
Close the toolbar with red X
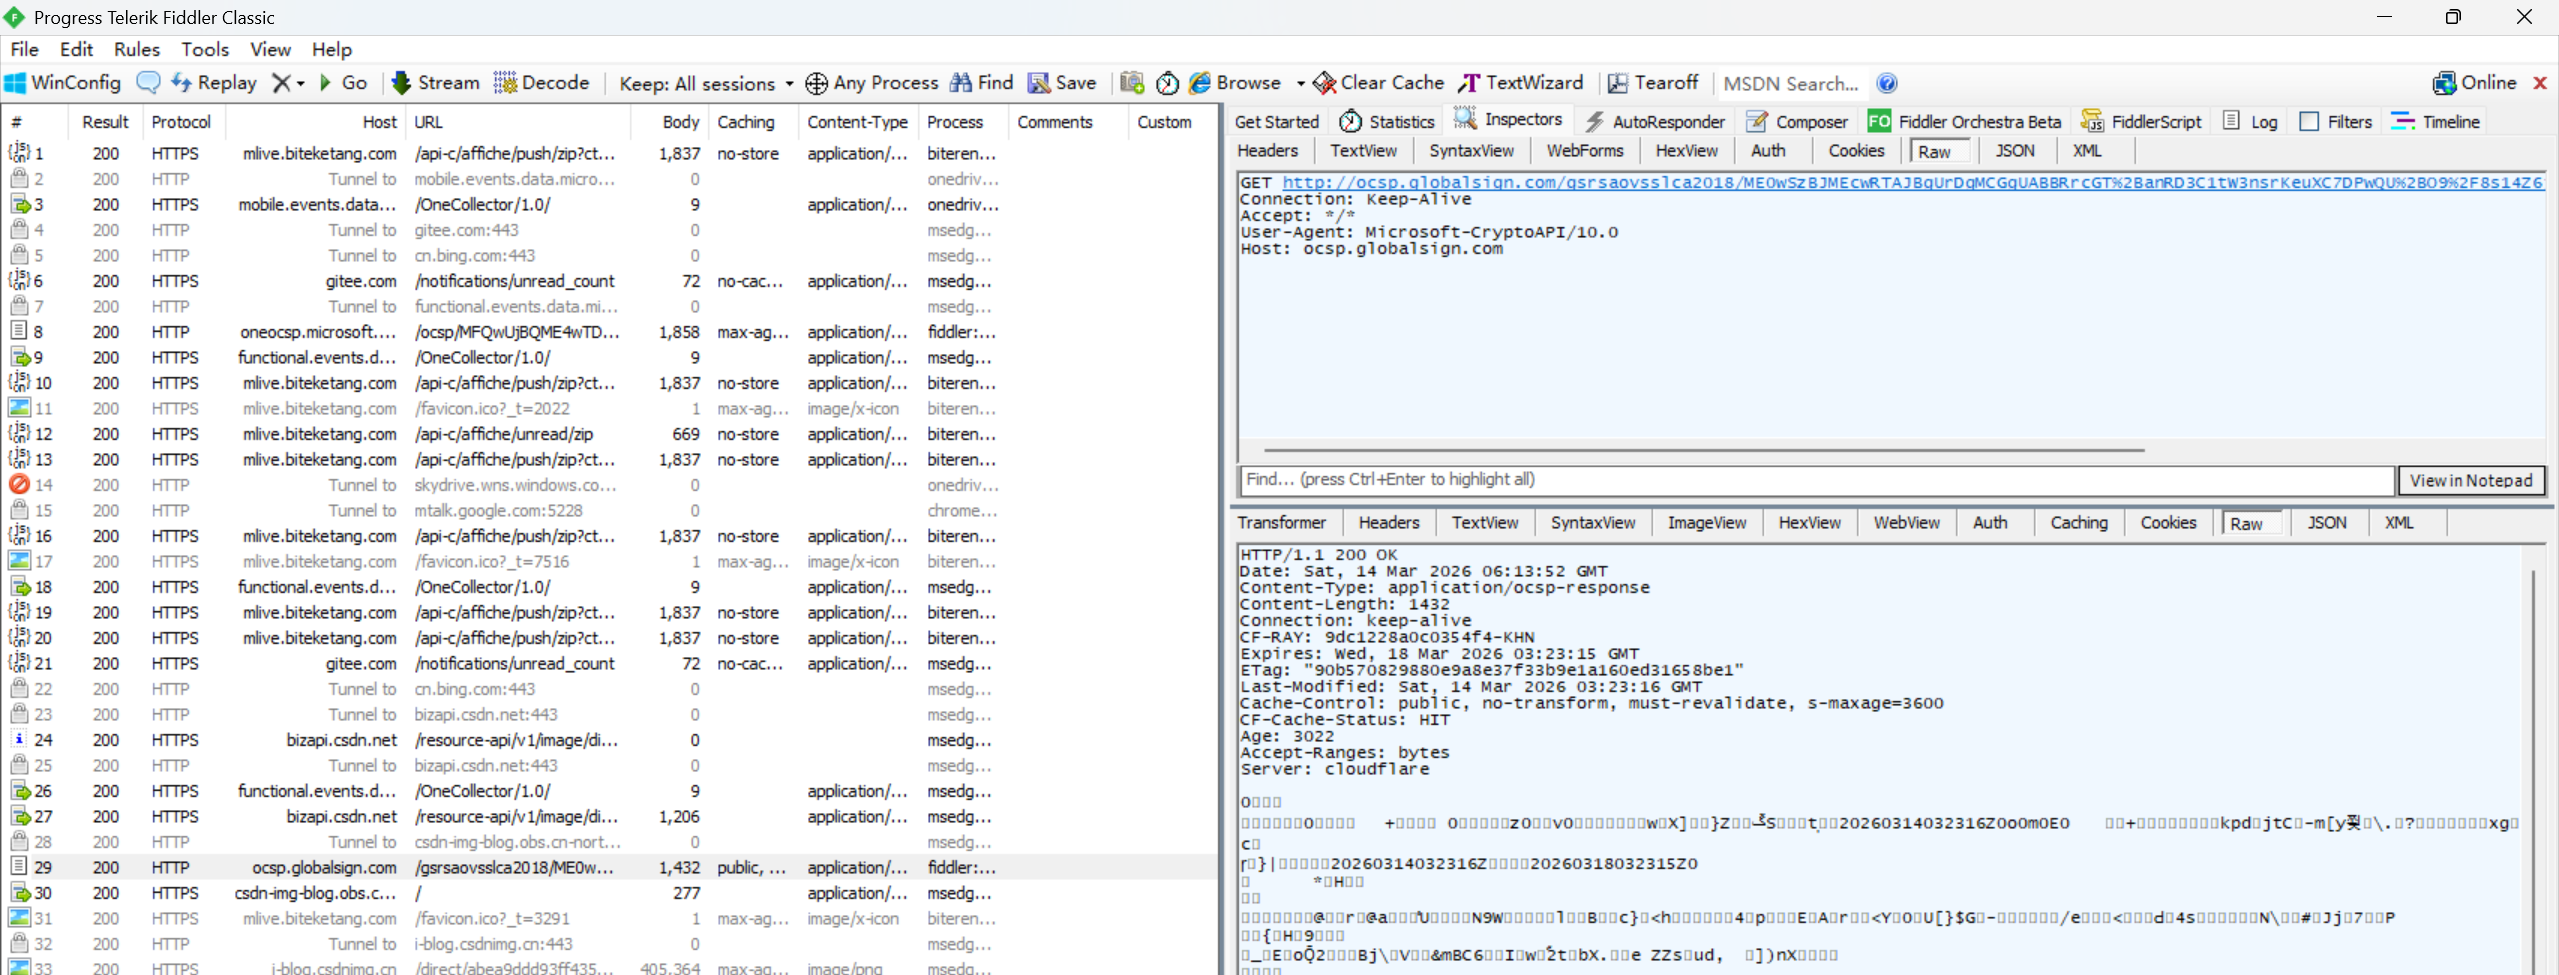click(2540, 83)
